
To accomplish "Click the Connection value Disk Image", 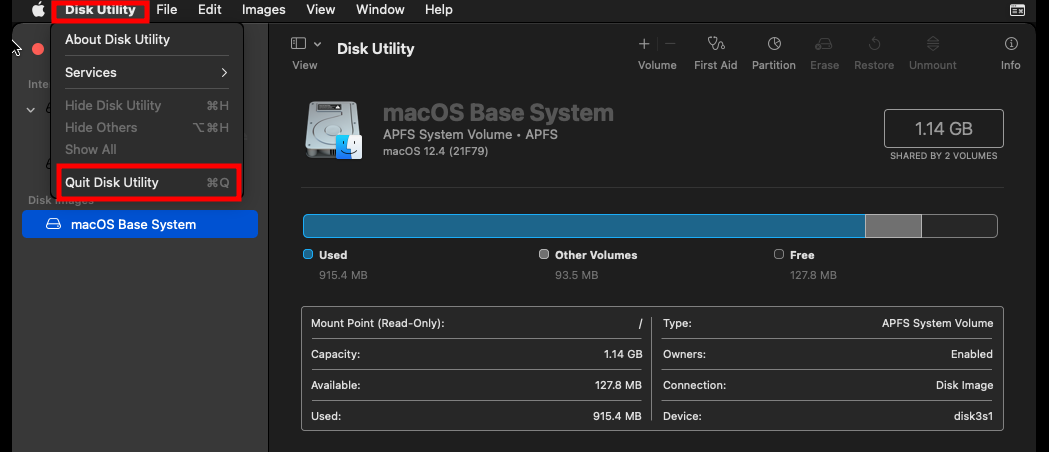I will [x=964, y=385].
